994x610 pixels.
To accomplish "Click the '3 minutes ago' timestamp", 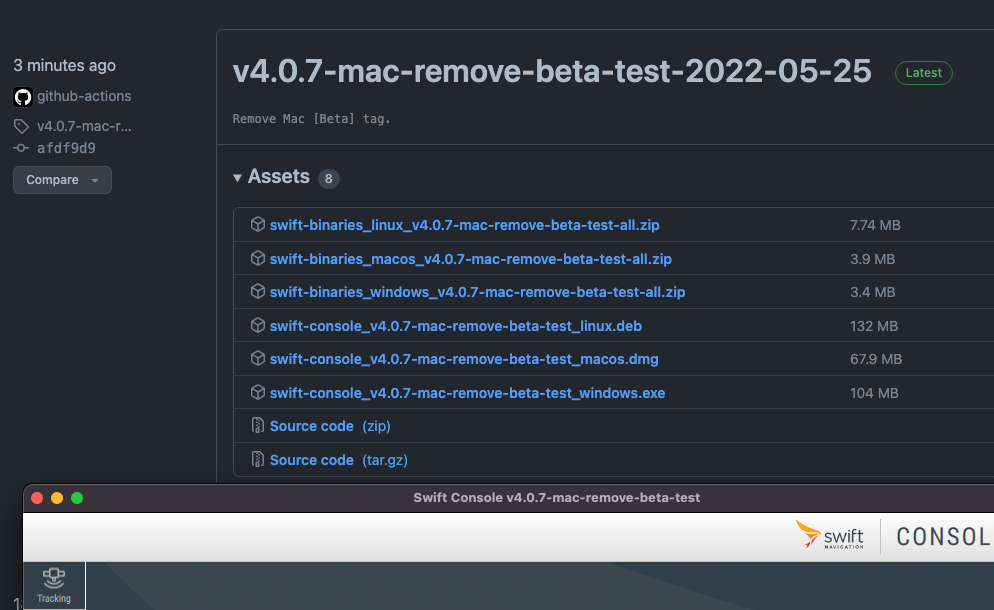I will (65, 65).
